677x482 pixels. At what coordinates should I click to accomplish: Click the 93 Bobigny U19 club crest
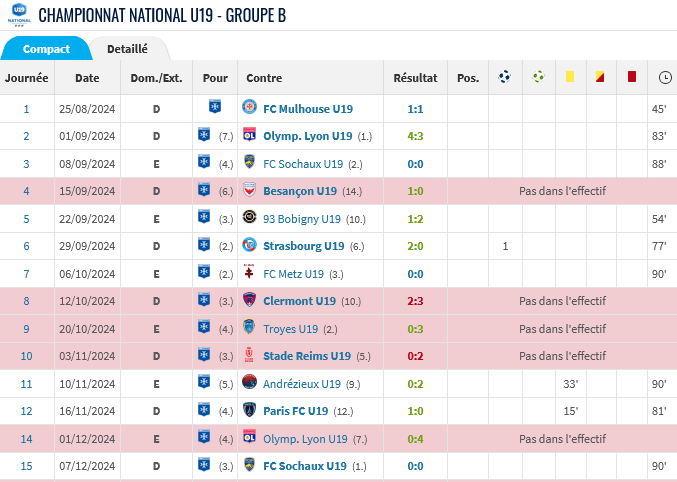point(249,217)
